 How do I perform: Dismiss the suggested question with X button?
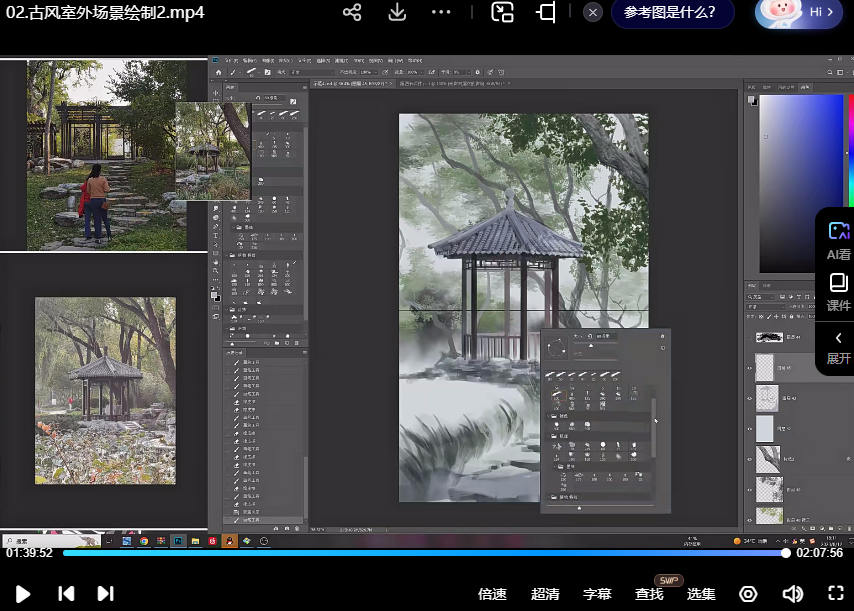[593, 13]
